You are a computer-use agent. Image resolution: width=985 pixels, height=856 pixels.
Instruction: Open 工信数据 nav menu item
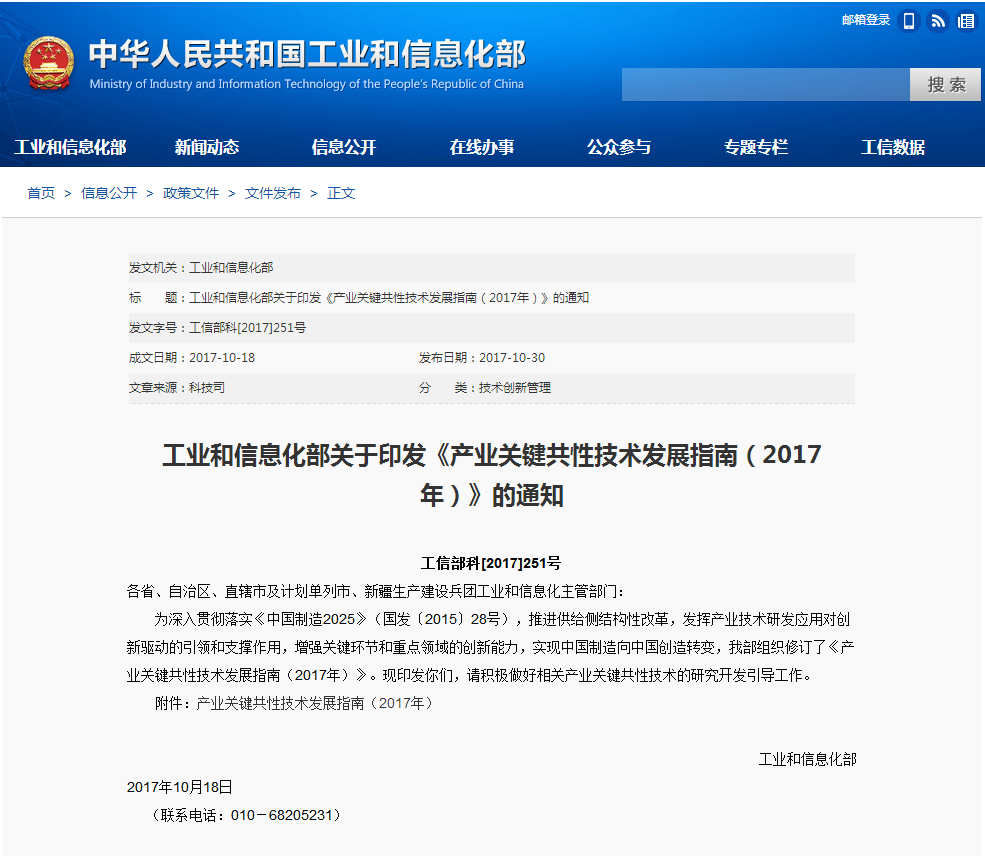coord(893,147)
